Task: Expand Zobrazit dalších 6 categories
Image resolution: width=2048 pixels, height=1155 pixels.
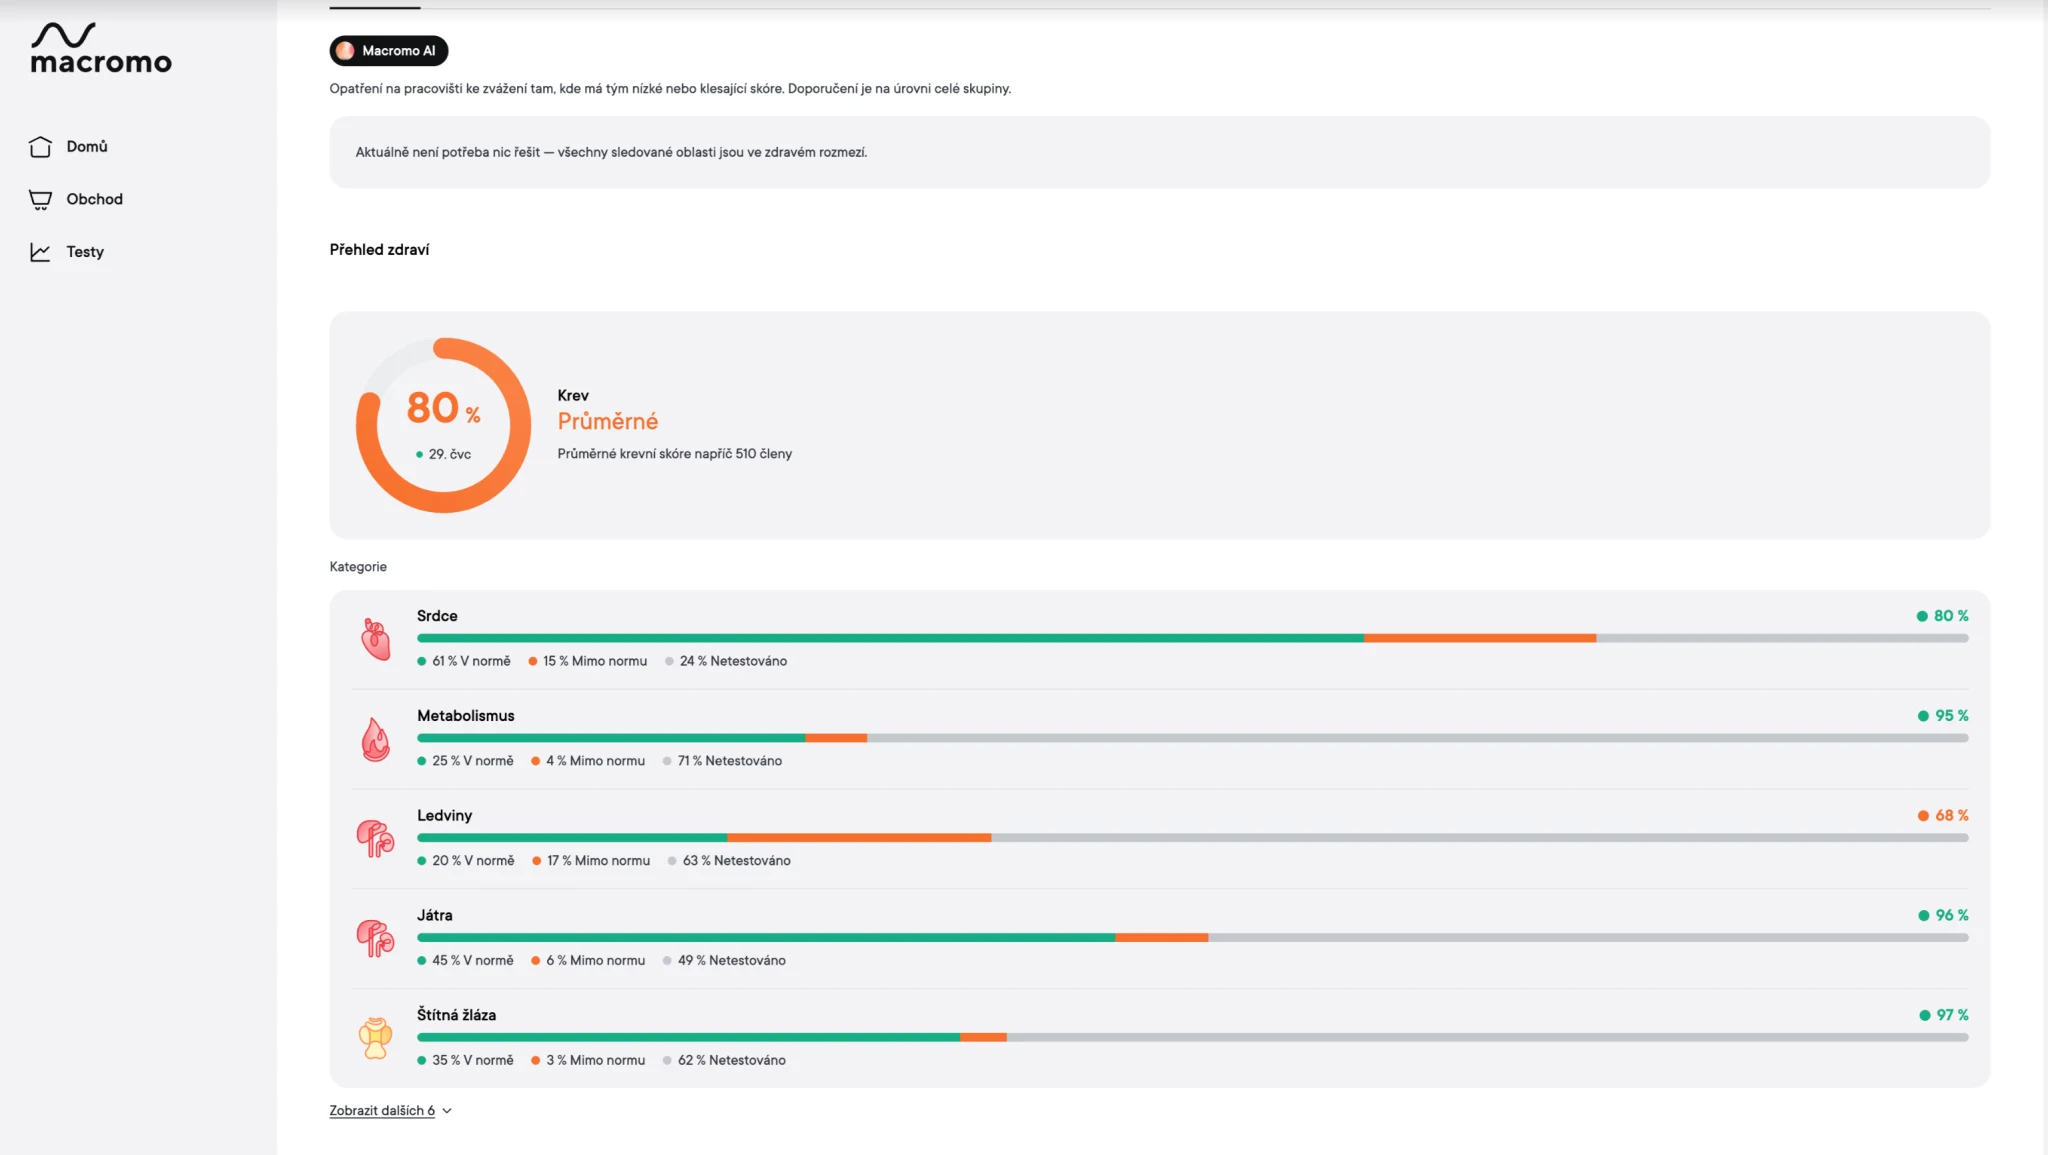Action: pyautogui.click(x=382, y=1111)
